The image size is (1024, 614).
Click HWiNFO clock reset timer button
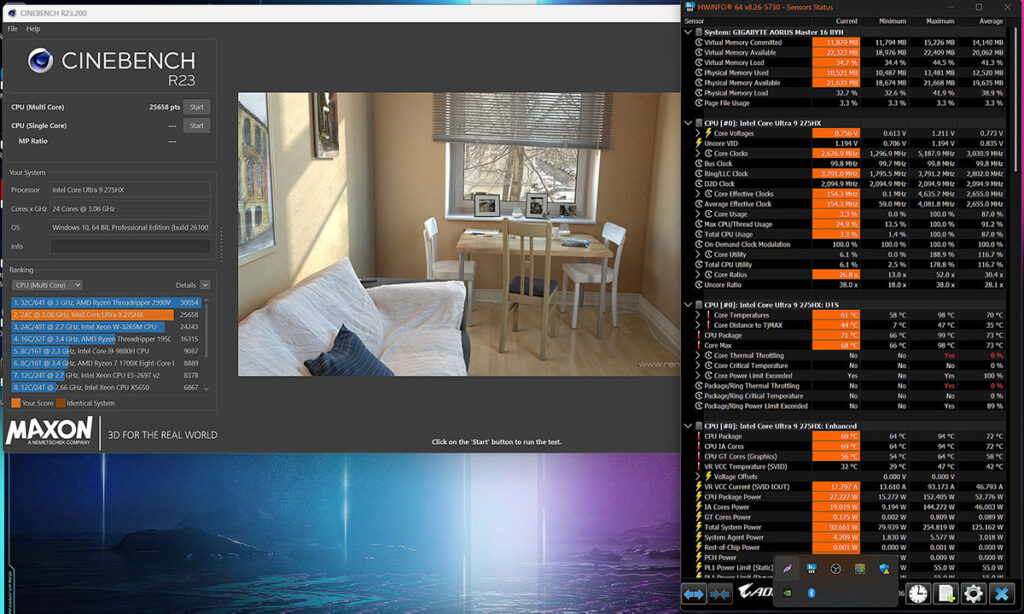click(x=918, y=594)
